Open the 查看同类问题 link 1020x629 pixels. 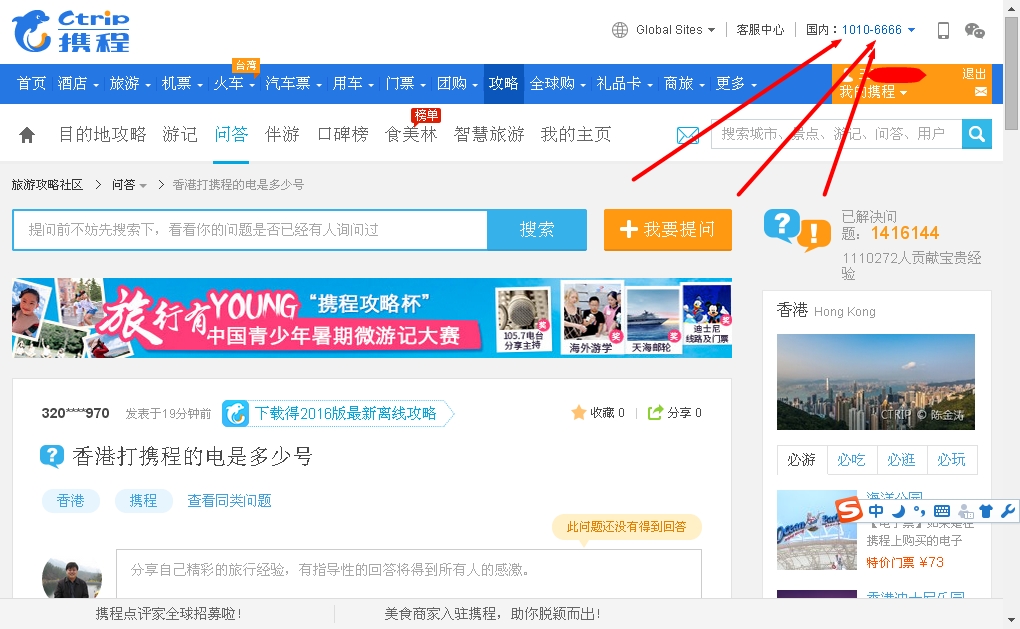pyautogui.click(x=229, y=500)
